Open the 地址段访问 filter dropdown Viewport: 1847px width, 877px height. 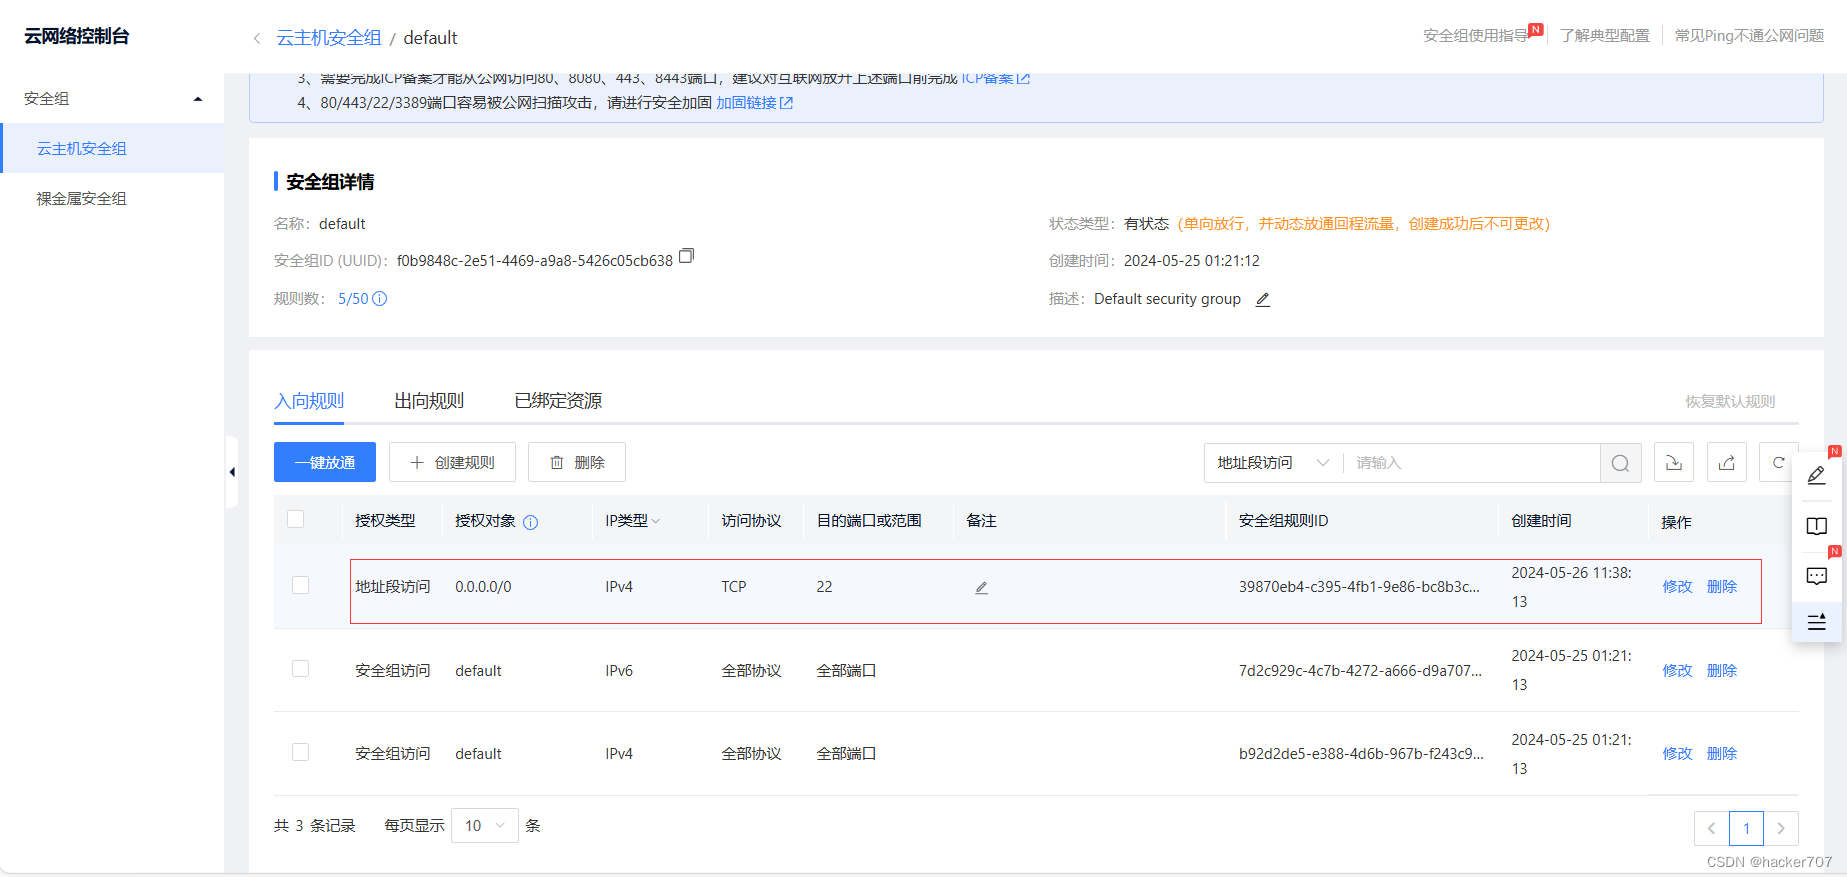click(1273, 463)
